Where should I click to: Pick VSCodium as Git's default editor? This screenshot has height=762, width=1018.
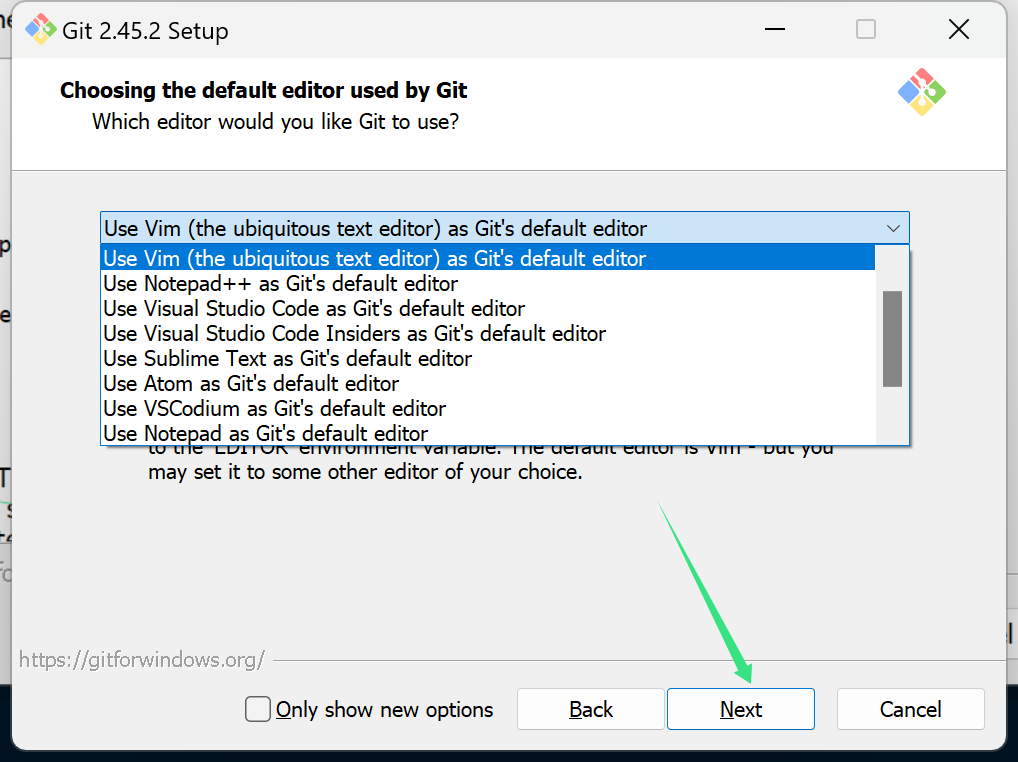point(274,408)
